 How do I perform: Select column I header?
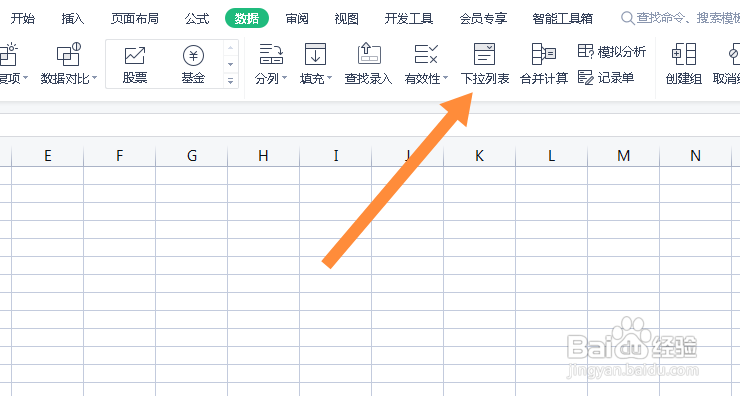pos(336,155)
